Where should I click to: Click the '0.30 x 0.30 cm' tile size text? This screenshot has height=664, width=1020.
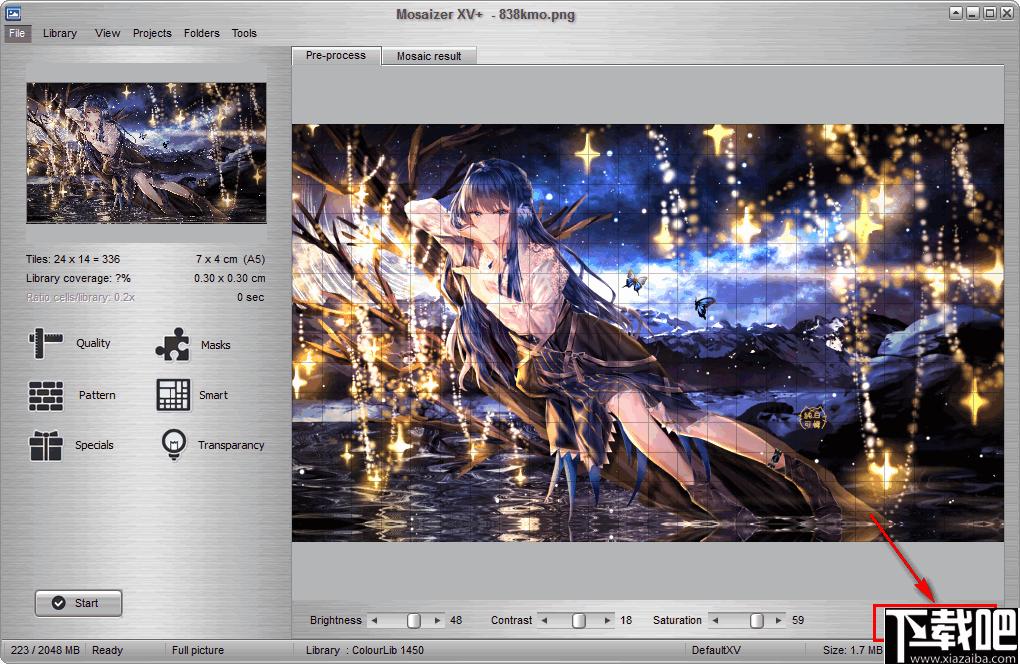(x=230, y=278)
